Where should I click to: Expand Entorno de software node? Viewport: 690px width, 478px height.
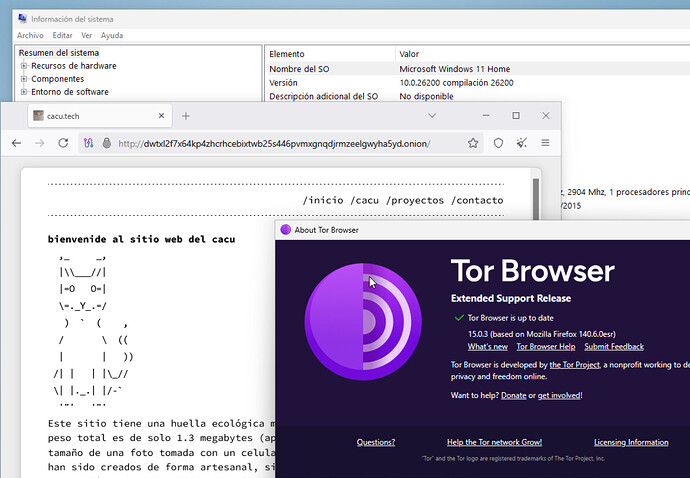pyautogui.click(x=24, y=92)
